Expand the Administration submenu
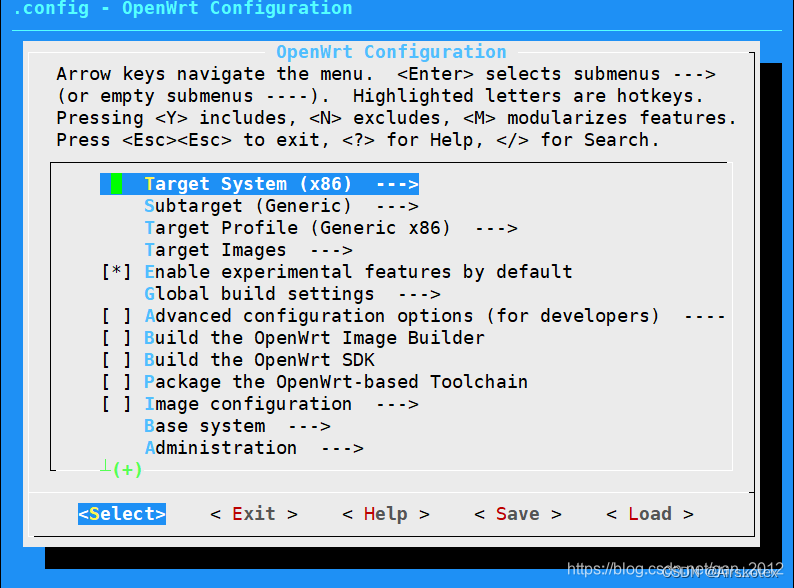 pyautogui.click(x=254, y=448)
